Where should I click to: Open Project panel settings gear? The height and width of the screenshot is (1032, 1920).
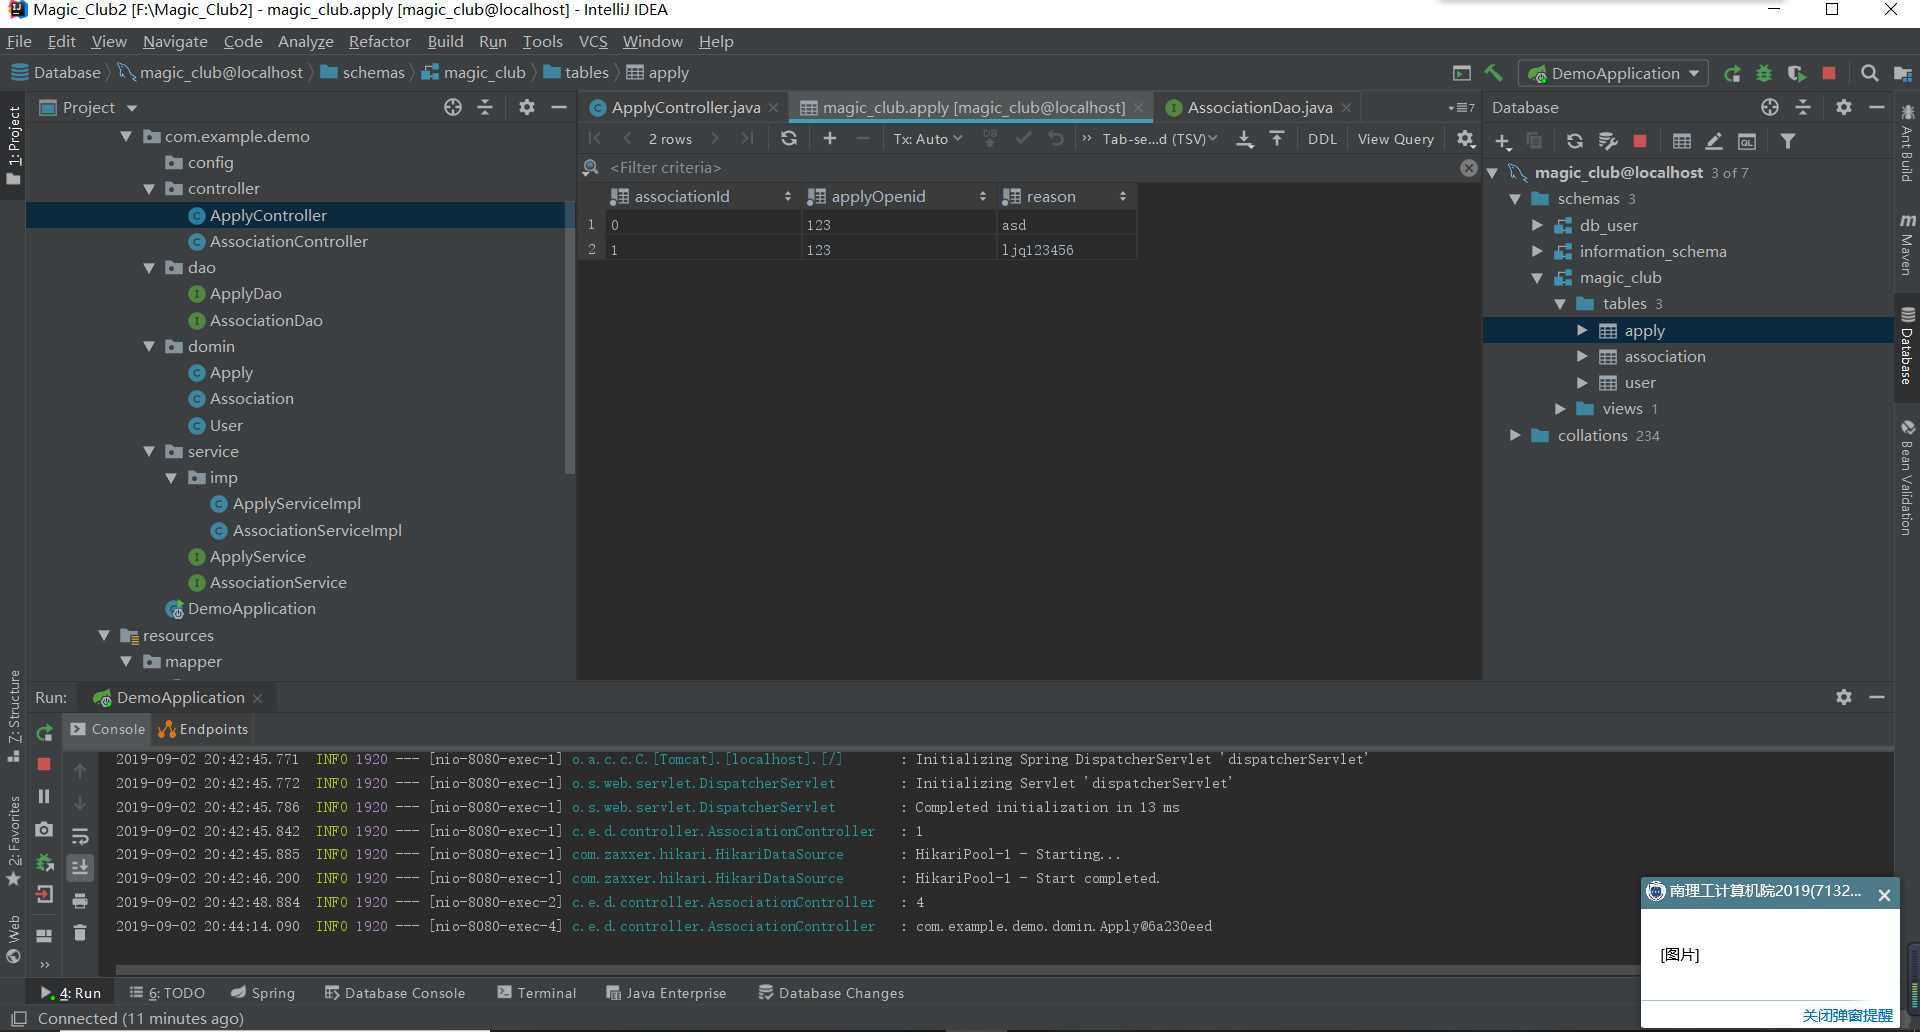[x=527, y=107]
